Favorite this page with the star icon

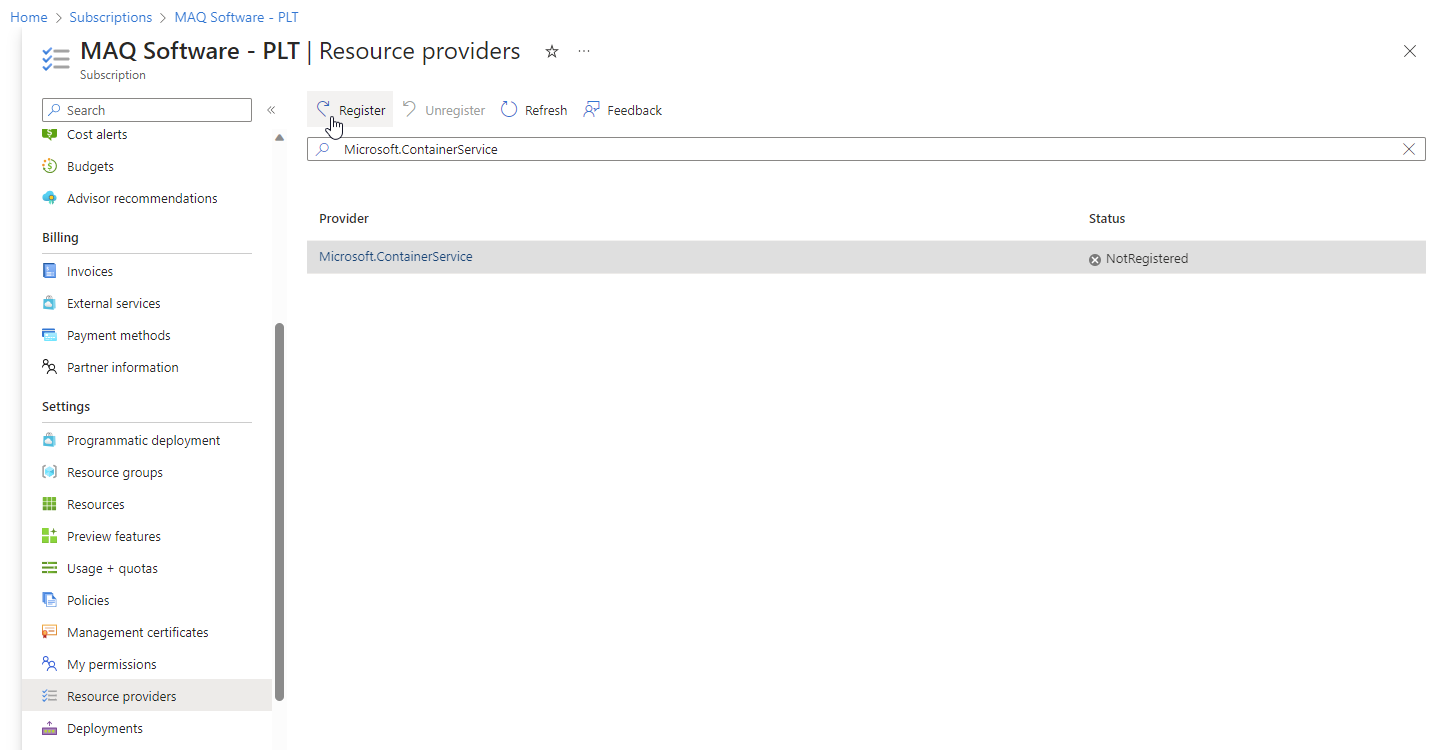pos(551,52)
